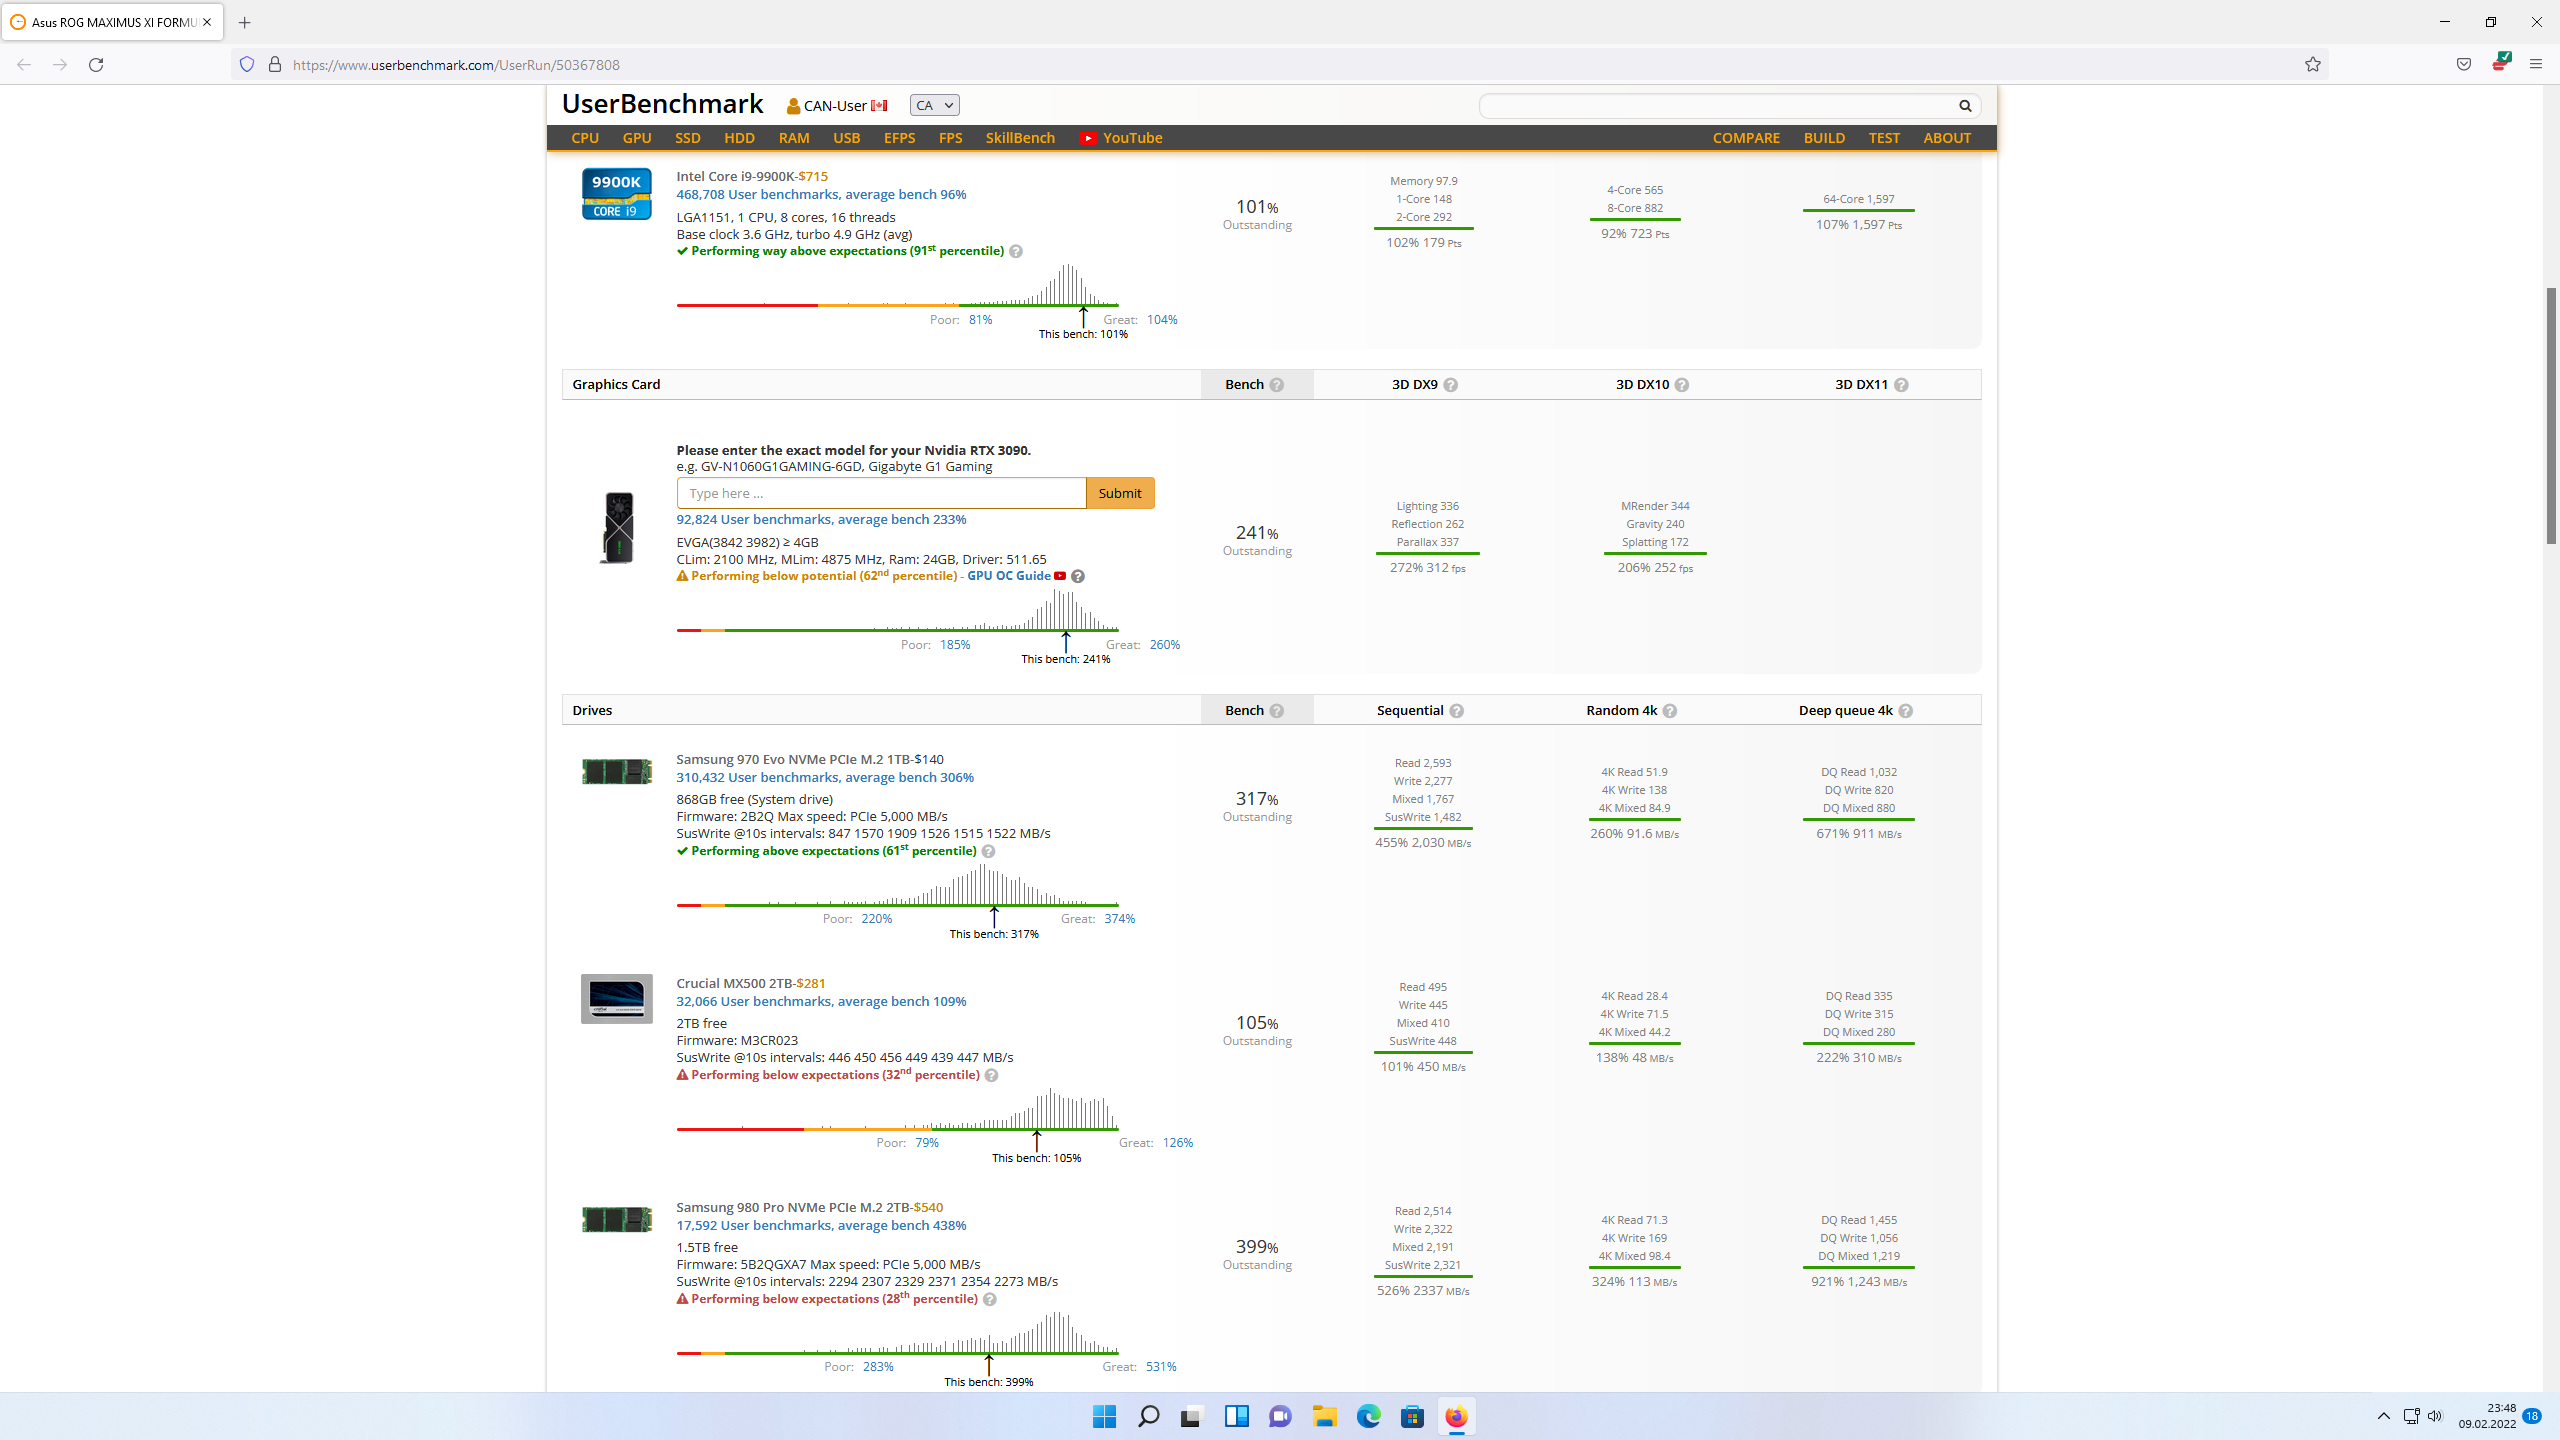Reload the page using refresh icon

tap(96, 65)
